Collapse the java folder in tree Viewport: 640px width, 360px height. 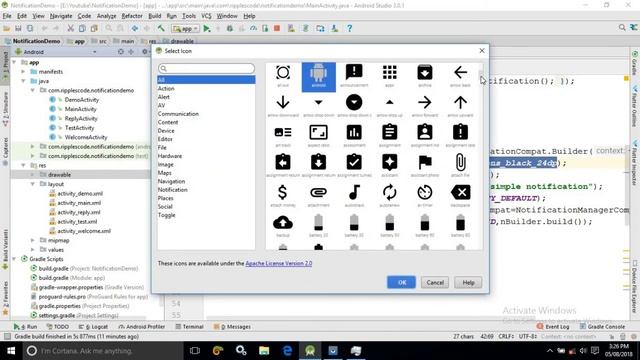click(23, 81)
